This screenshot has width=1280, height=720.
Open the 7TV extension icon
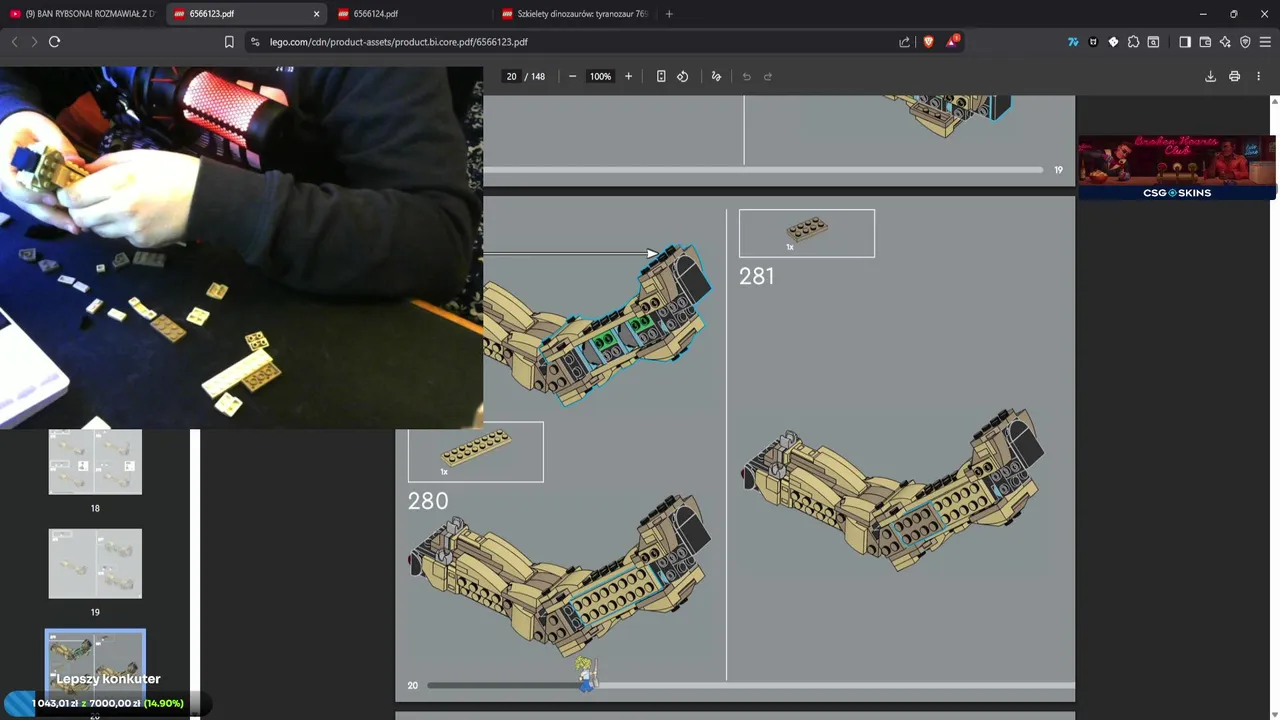coord(1073,42)
